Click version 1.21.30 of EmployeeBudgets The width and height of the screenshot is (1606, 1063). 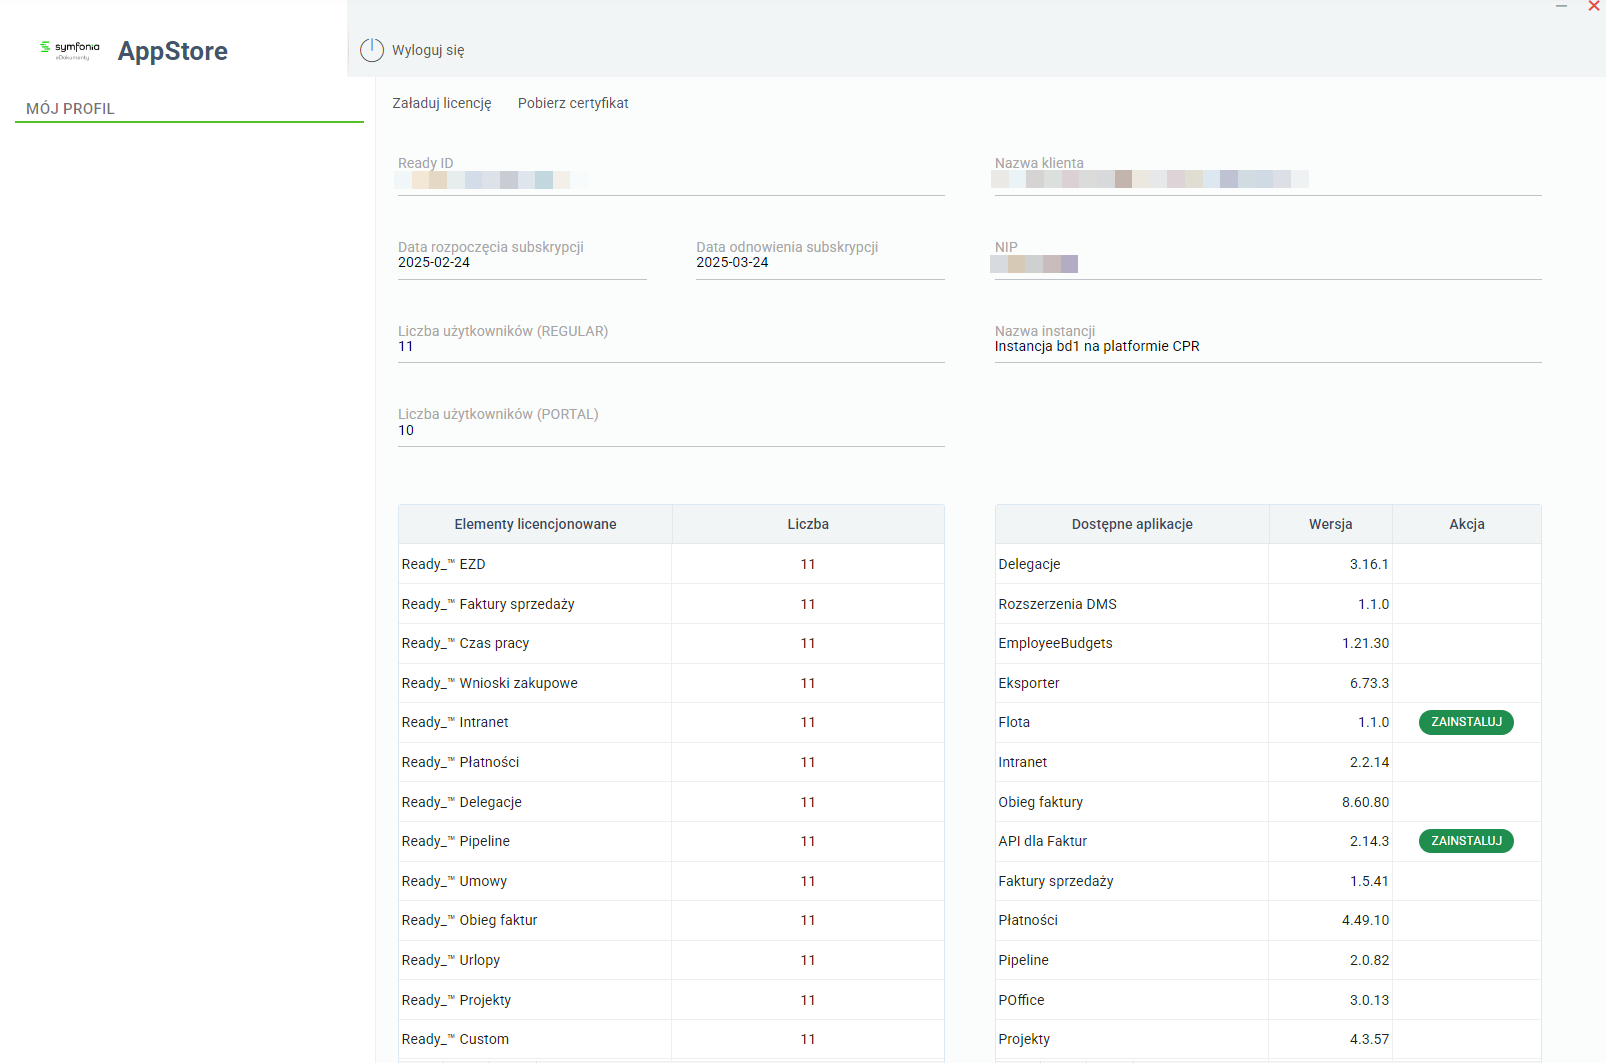[x=1365, y=643]
